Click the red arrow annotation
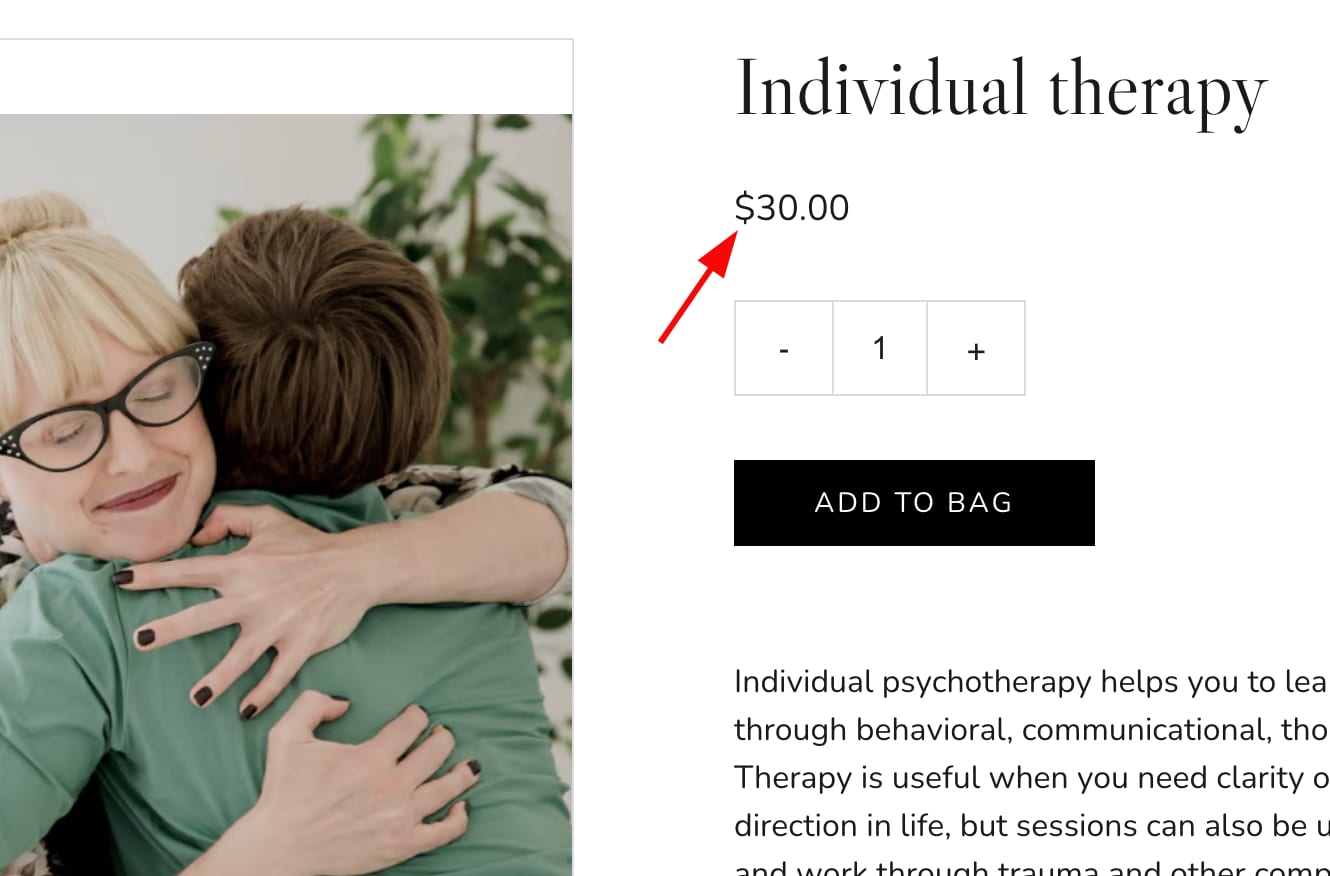Viewport: 1330px width, 876px height. pos(699,286)
